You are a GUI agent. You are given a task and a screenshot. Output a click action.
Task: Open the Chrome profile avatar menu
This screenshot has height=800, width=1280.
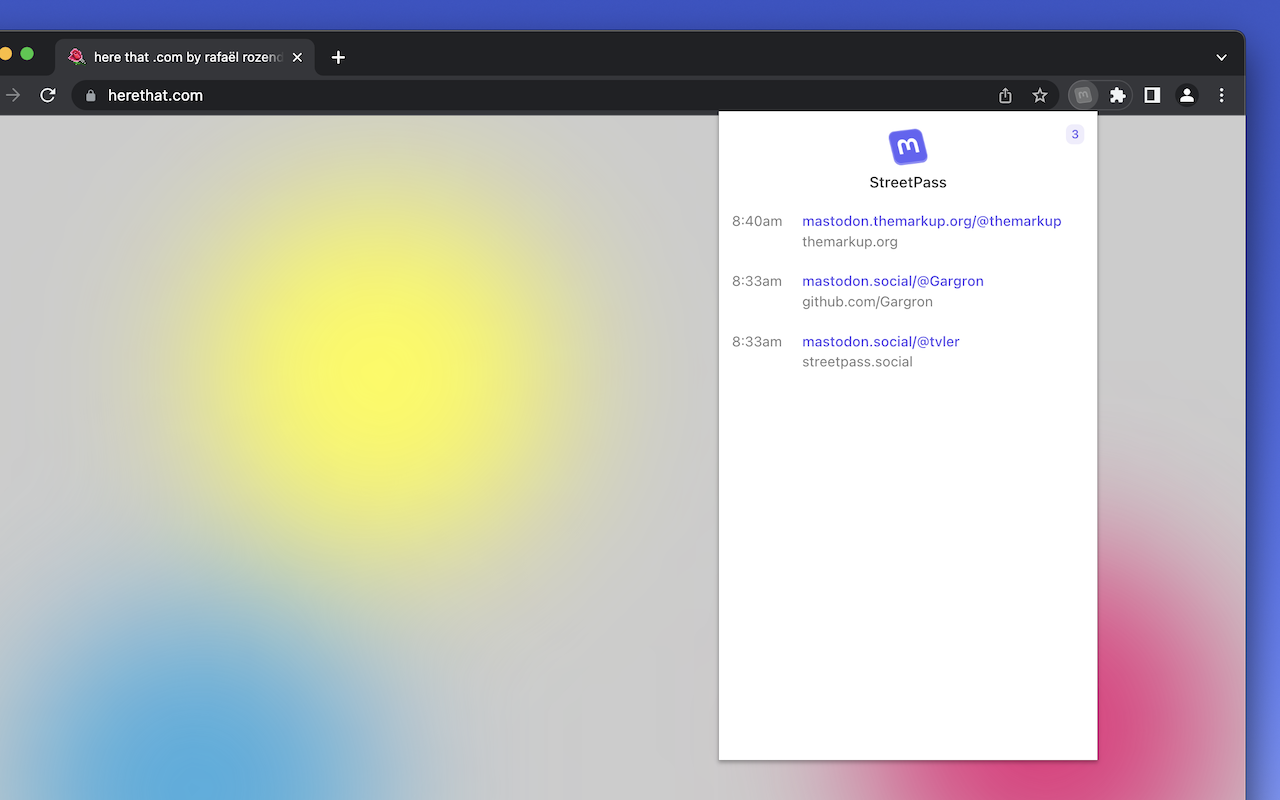tap(1187, 95)
